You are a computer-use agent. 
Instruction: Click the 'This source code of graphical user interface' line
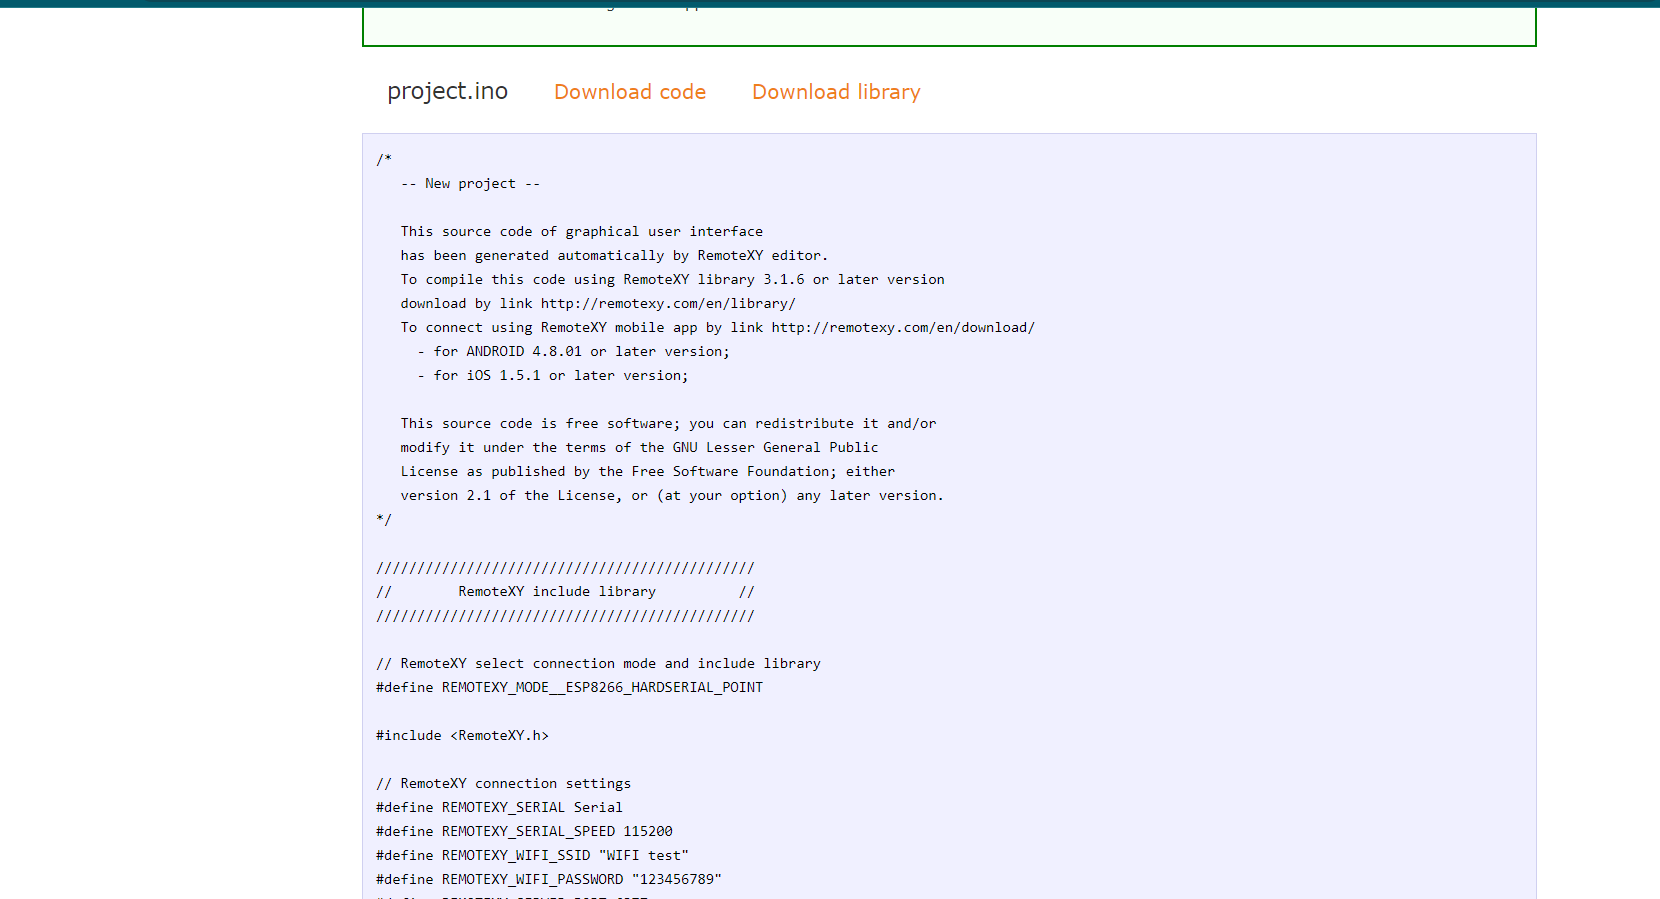click(x=582, y=232)
